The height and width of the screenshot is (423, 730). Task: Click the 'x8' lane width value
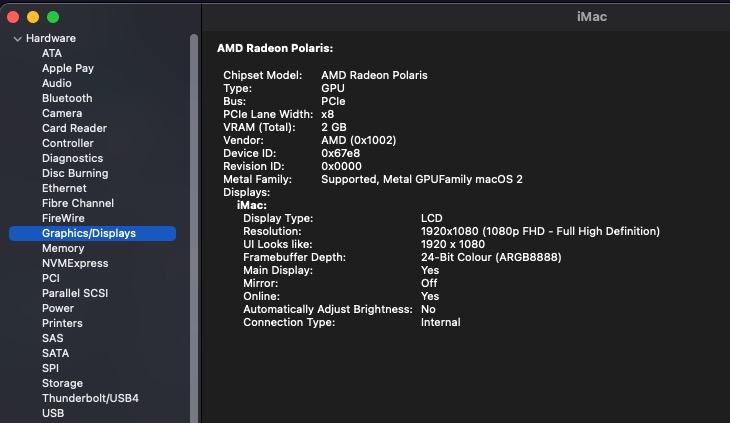(327, 114)
